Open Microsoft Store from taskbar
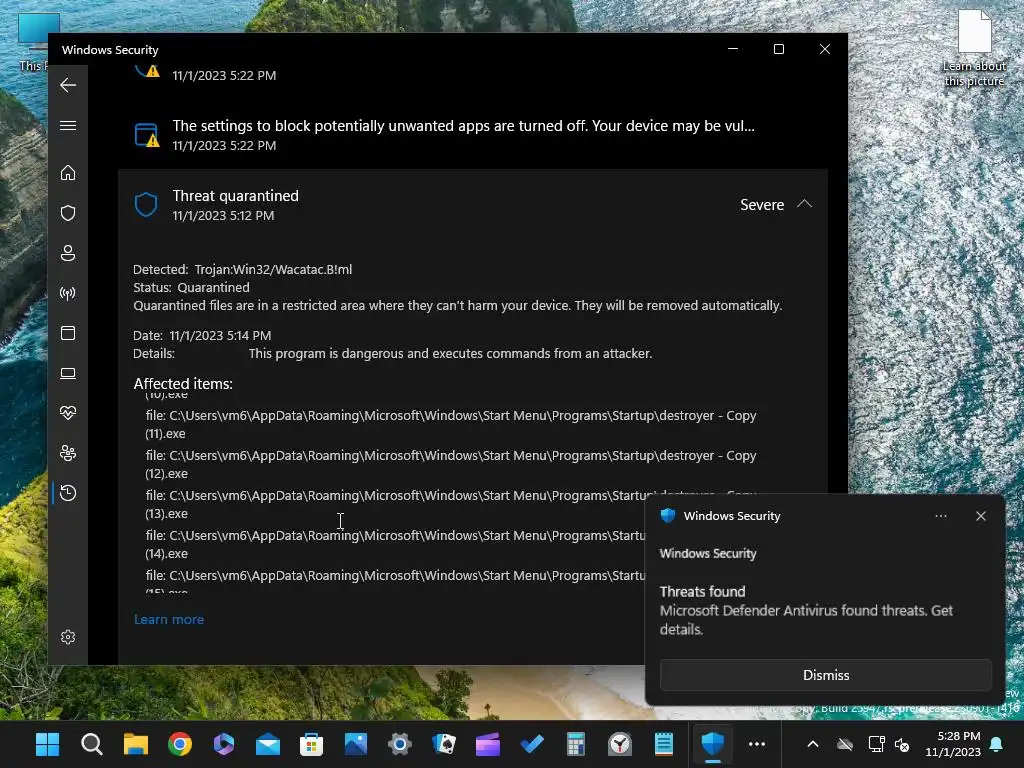1024x768 pixels. [312, 744]
